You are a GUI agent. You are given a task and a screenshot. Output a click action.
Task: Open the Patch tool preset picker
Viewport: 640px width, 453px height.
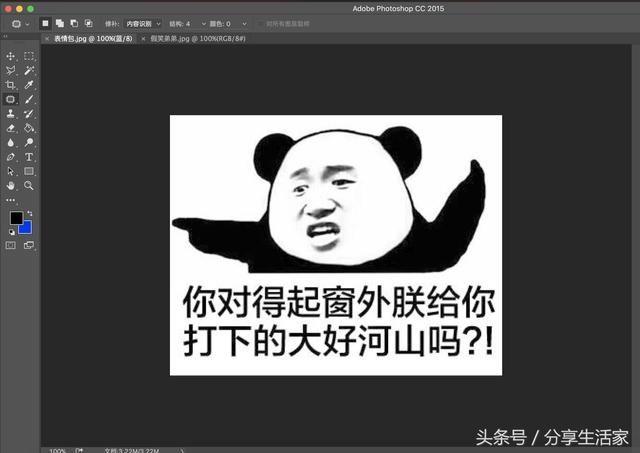[20, 24]
